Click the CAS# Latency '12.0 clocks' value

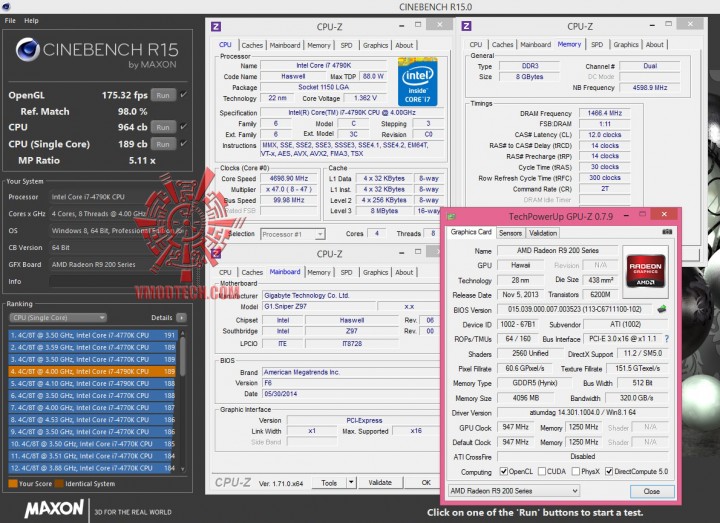[604, 135]
